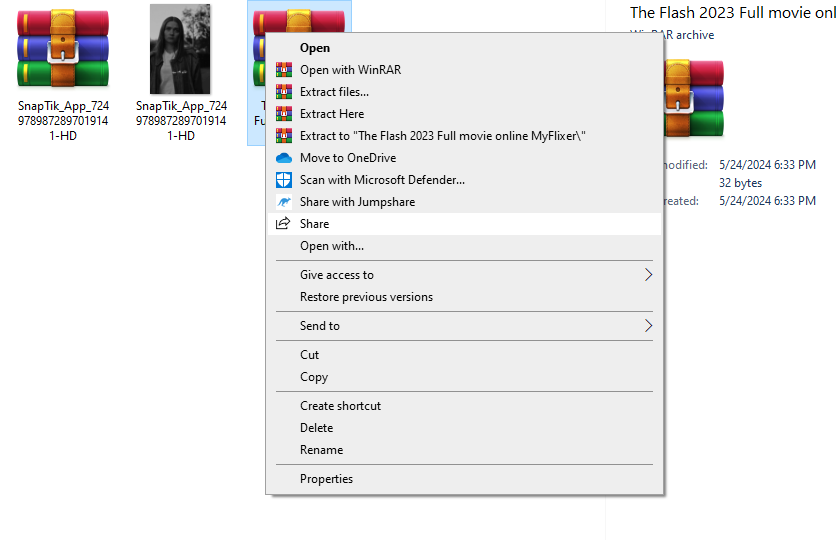The height and width of the screenshot is (540, 837).
Task: Expand the Send to submenu arrow
Action: tap(648, 325)
